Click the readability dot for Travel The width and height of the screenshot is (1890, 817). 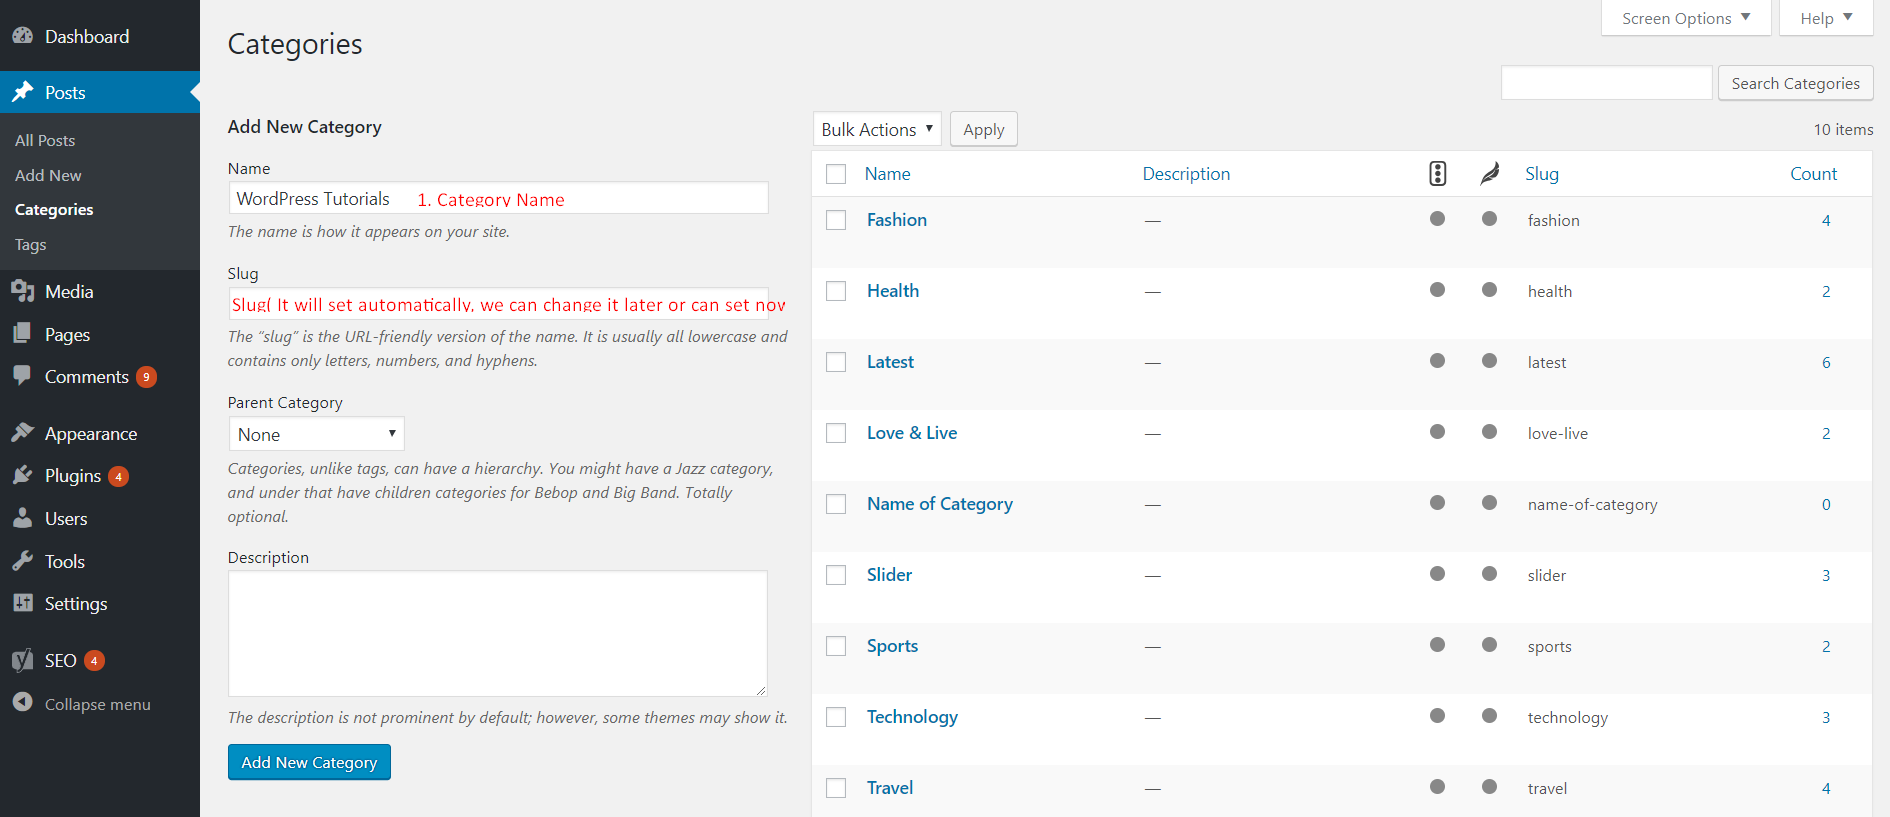(x=1489, y=787)
